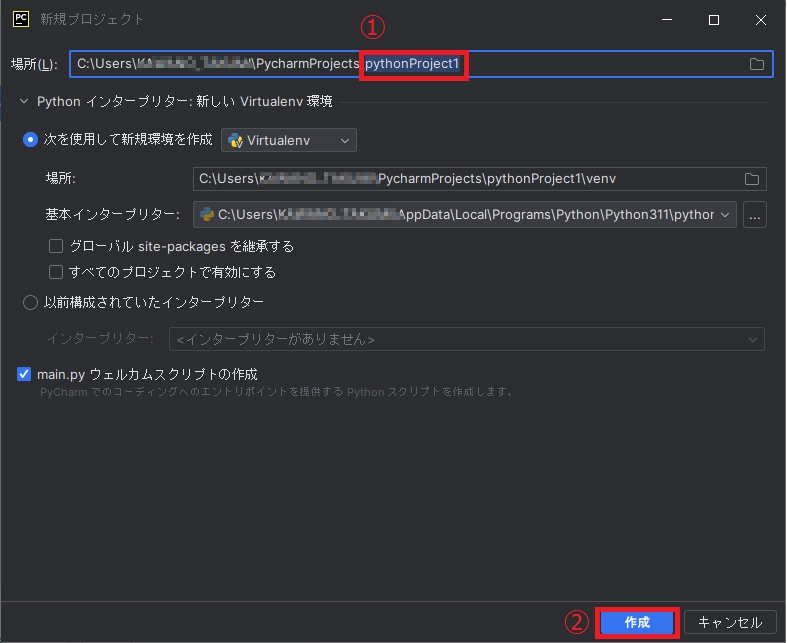Maximize the 新規プロジェクト window
The height and width of the screenshot is (643, 787).
(x=714, y=20)
